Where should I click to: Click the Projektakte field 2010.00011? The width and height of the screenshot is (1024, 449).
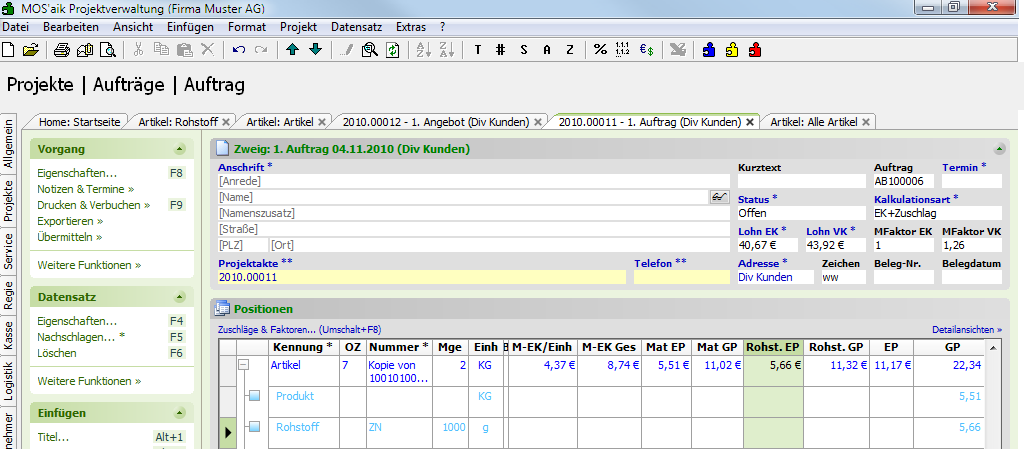click(421, 277)
